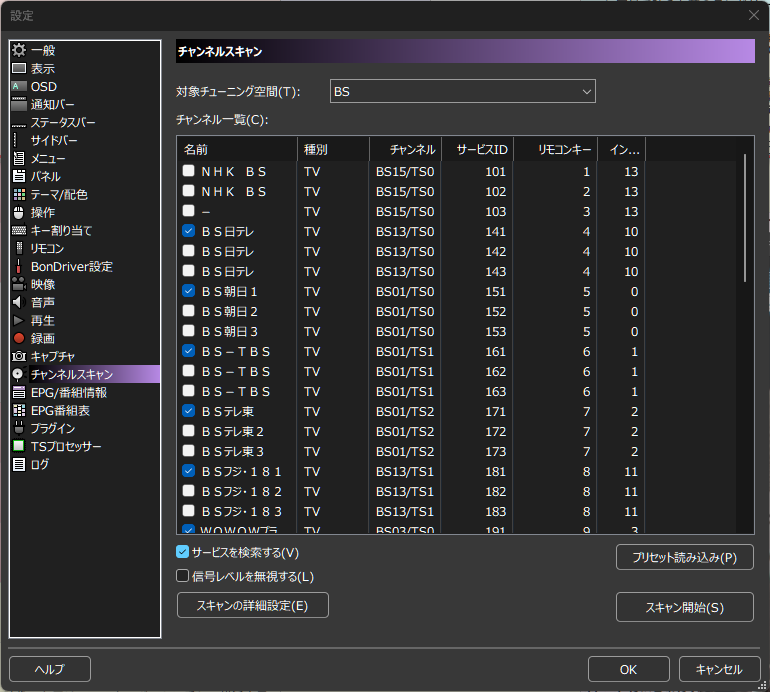Open the 対象チューニング空間 dropdown
Screen dimensions: 770x692
463,91
